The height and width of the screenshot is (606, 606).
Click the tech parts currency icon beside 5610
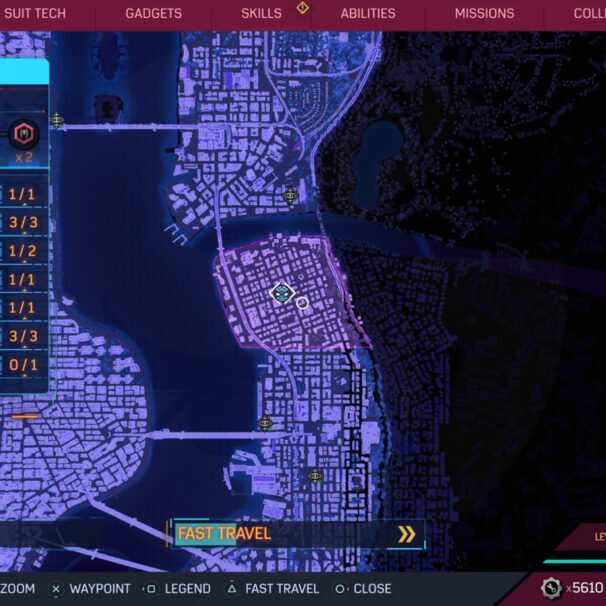pos(551,588)
